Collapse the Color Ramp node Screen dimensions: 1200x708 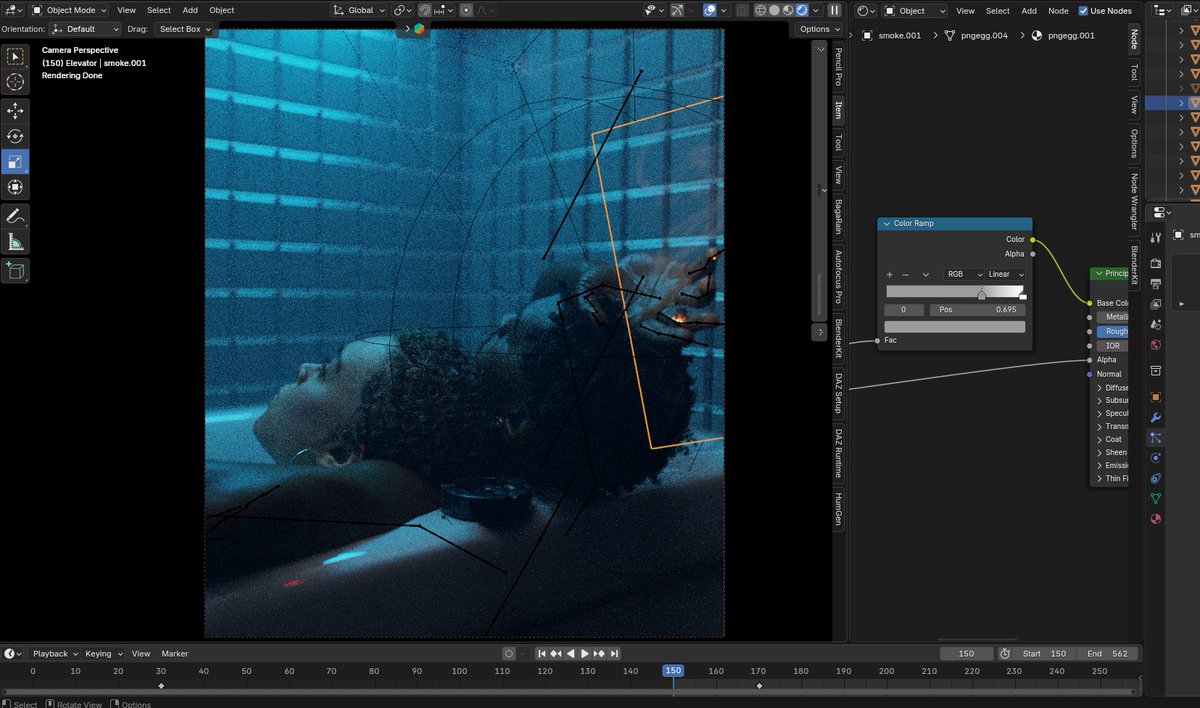point(886,224)
